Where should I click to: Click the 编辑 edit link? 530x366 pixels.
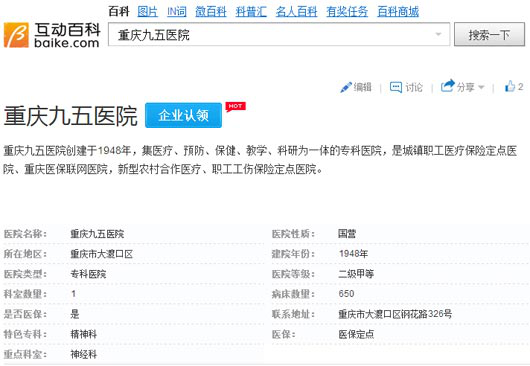[x=362, y=87]
